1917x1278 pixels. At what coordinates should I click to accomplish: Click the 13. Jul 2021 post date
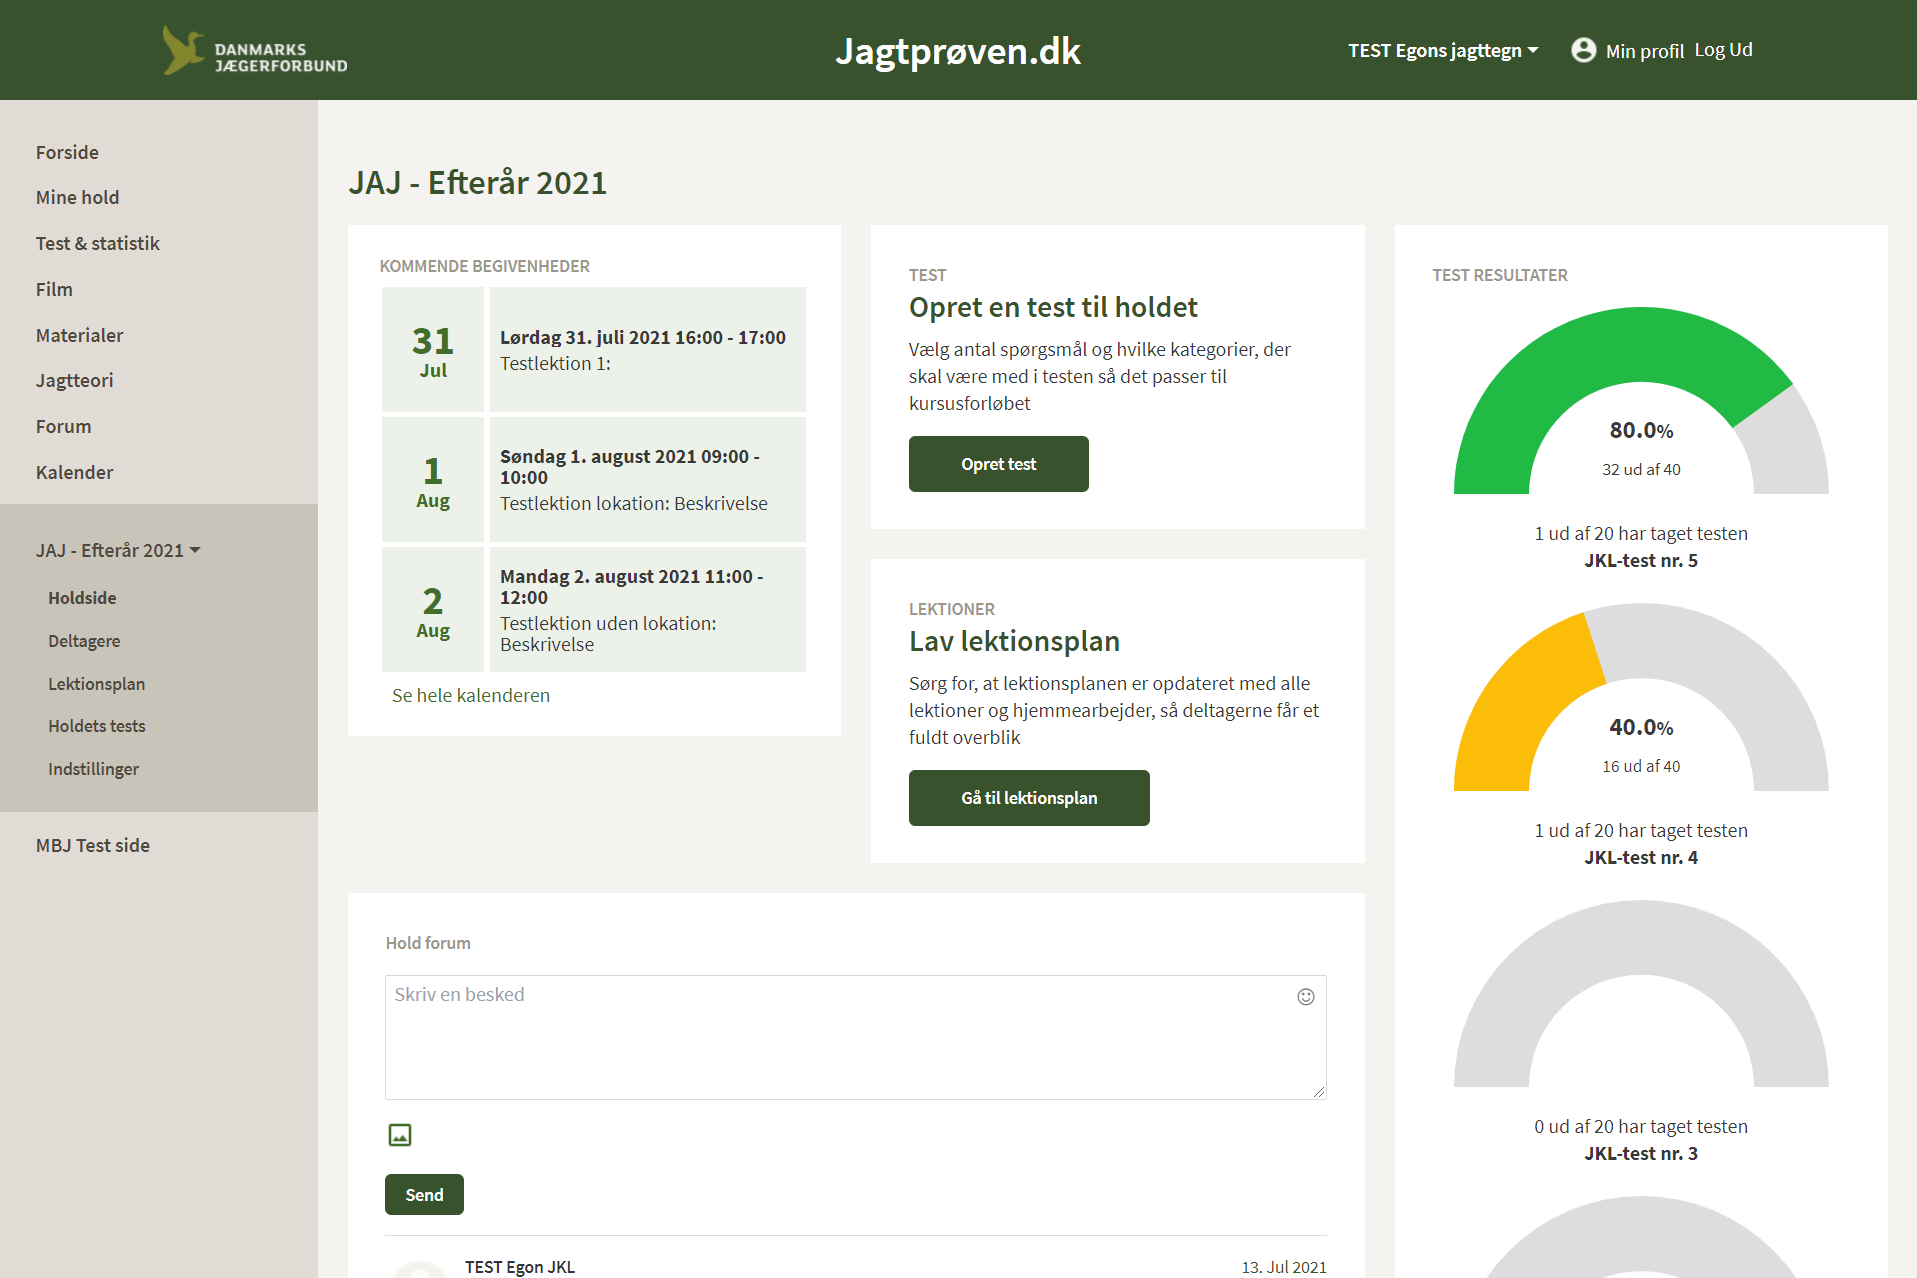(1284, 1267)
